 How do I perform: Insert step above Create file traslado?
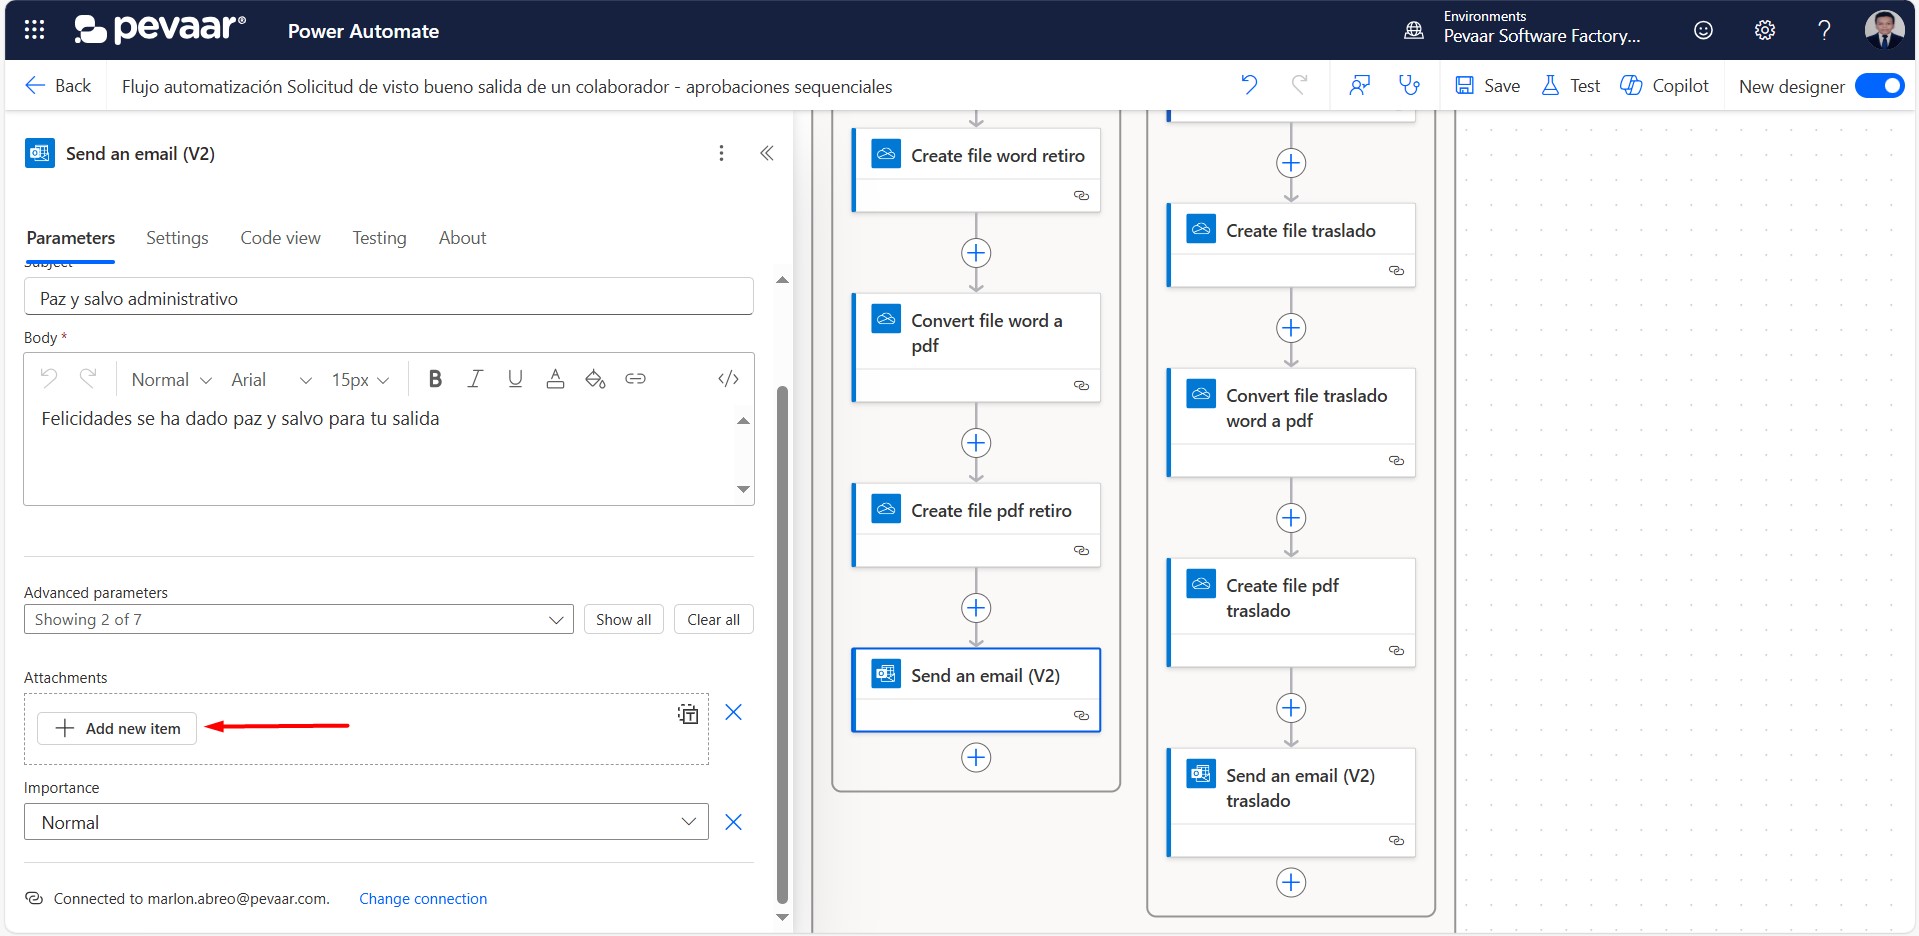coord(1291,163)
